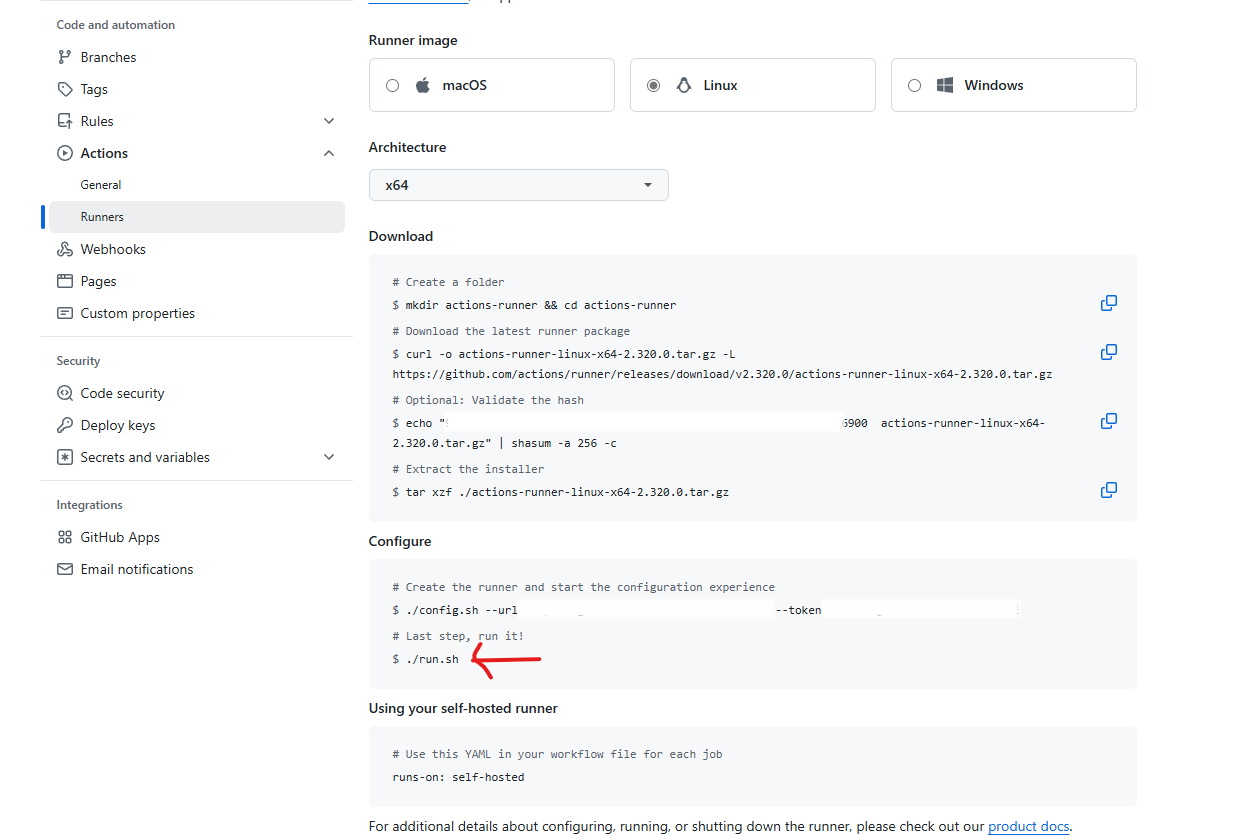Screen dimensions: 1234x840
Task: Copy the hash validation command
Action: click(x=1108, y=421)
